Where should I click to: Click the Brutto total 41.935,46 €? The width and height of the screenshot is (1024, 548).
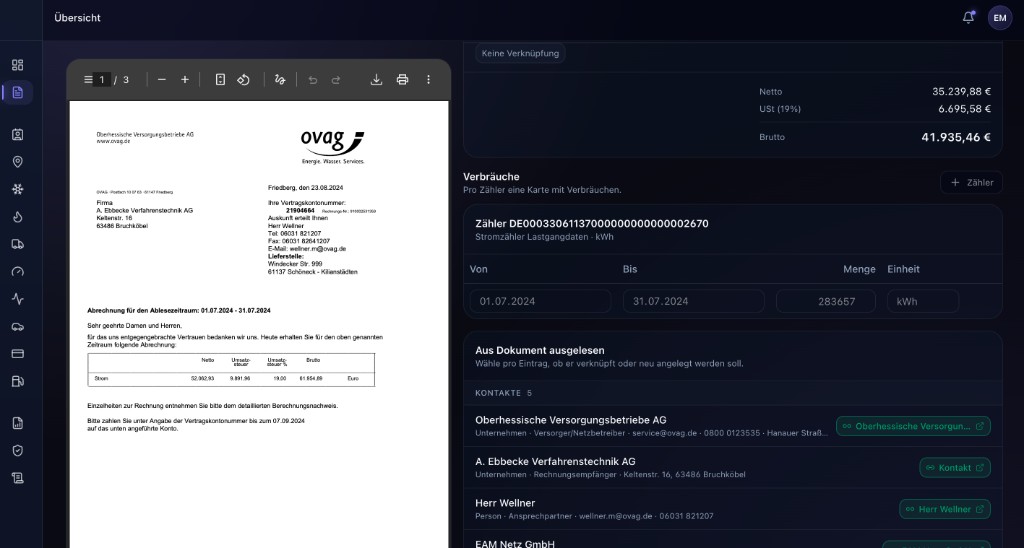click(x=955, y=137)
